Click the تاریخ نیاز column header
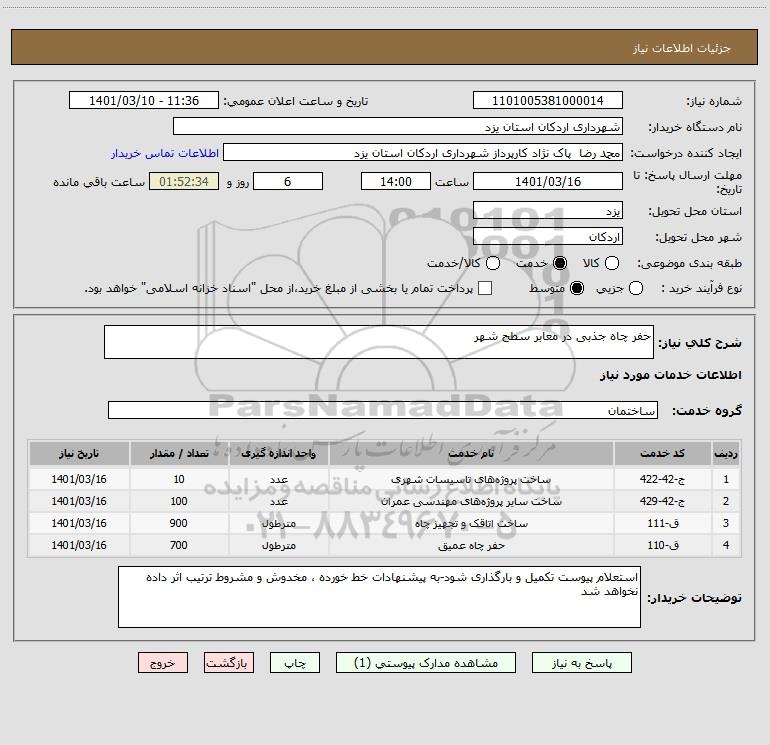Image resolution: width=770 pixels, height=745 pixels. (x=79, y=453)
